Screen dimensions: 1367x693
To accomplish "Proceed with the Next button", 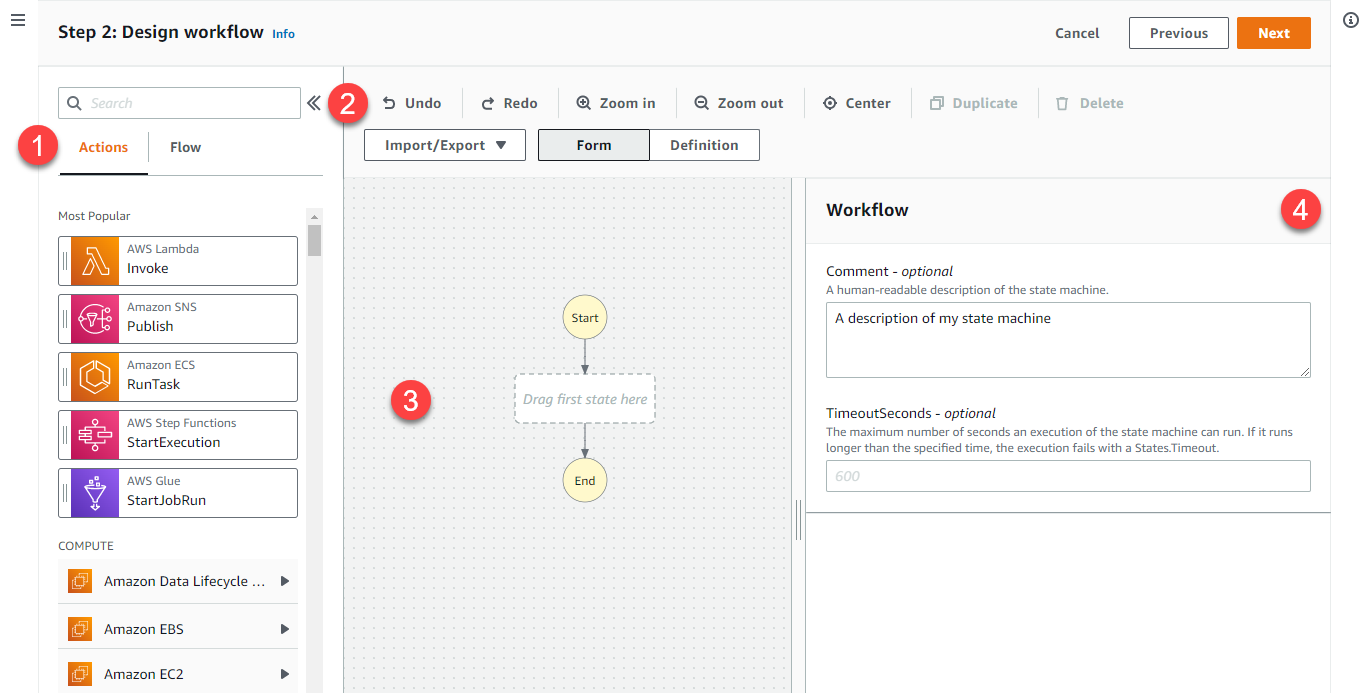I will click(1274, 33).
